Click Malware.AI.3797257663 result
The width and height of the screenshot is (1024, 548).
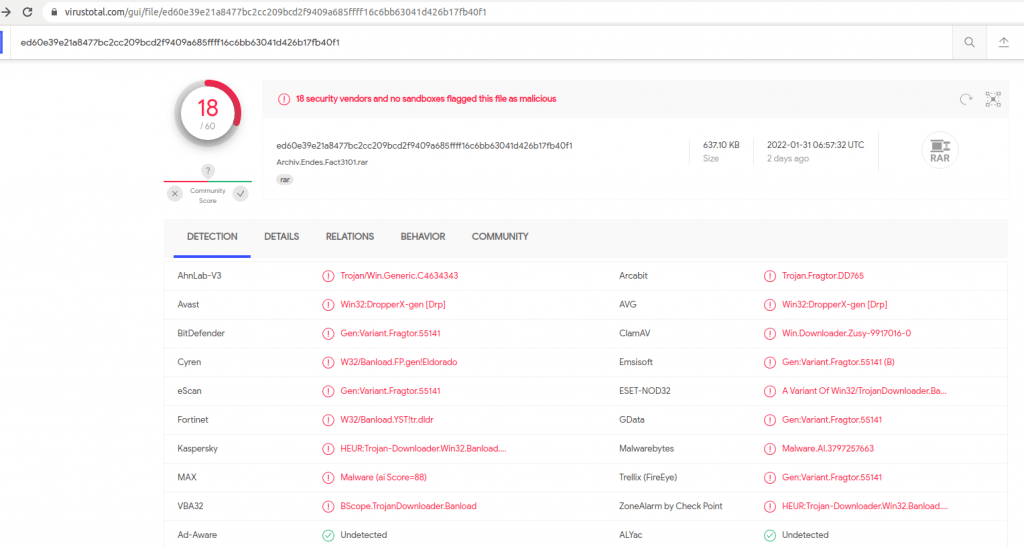coord(827,449)
